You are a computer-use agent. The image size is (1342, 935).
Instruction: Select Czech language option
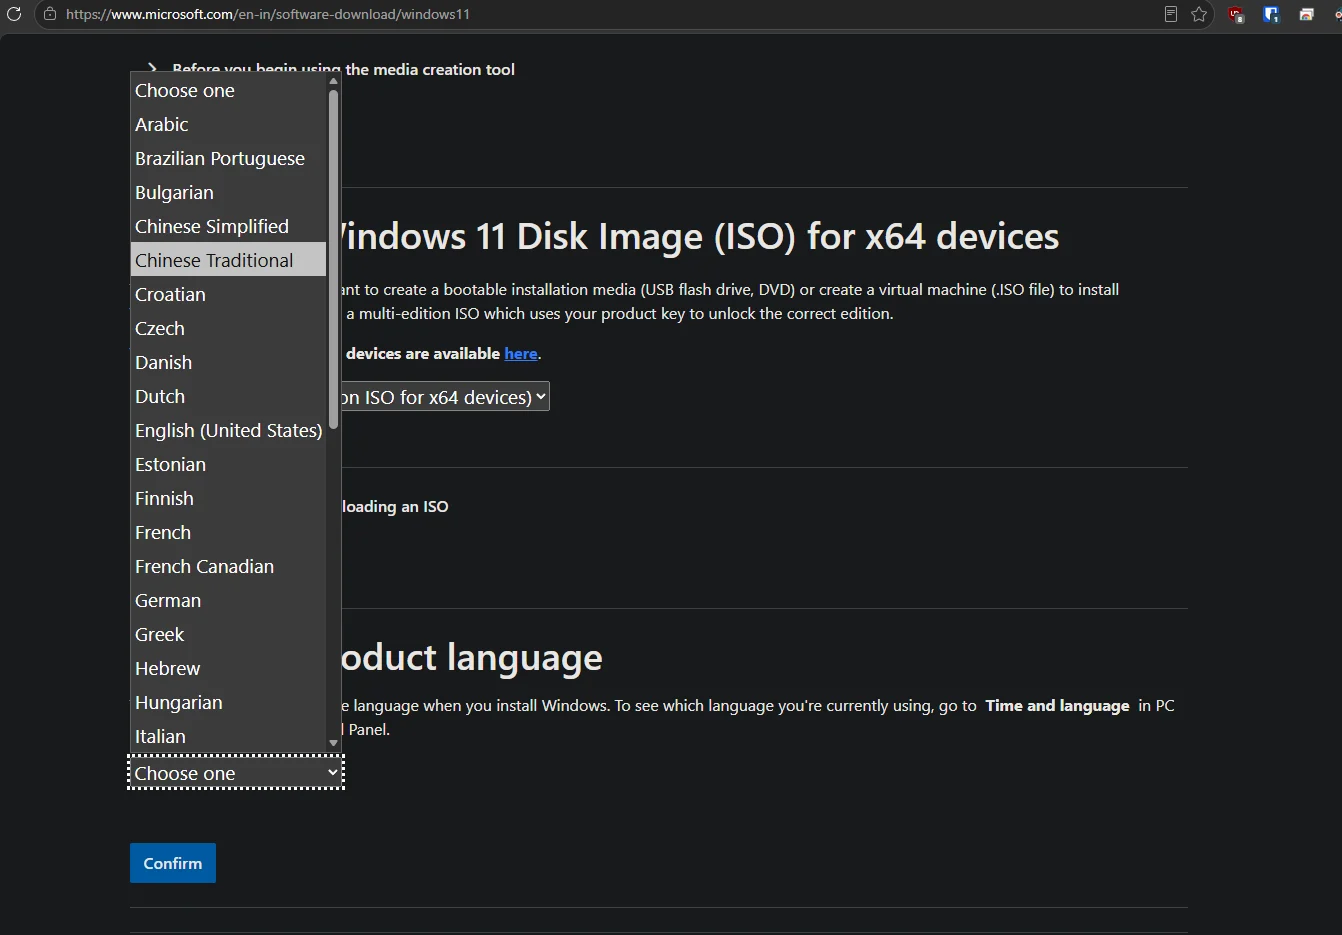228,328
